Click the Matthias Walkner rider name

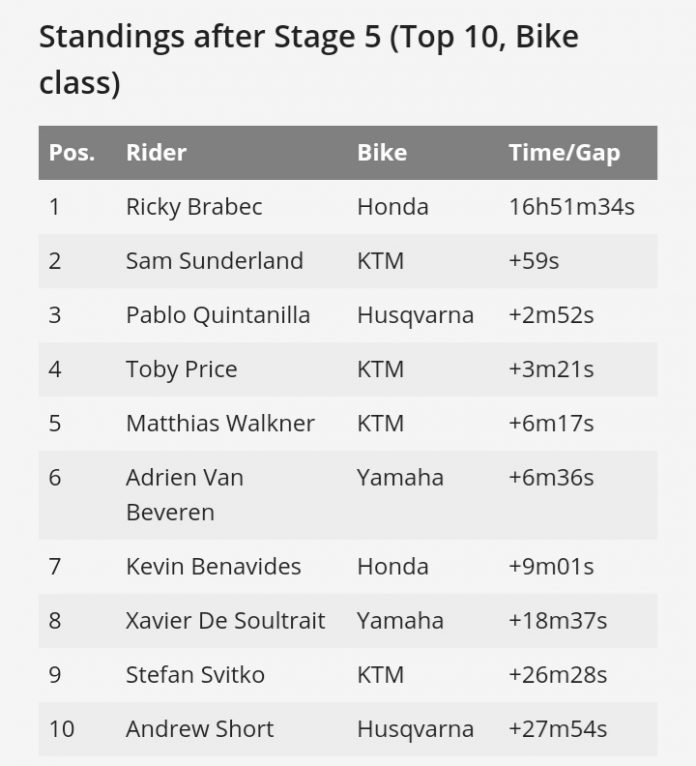(x=220, y=423)
